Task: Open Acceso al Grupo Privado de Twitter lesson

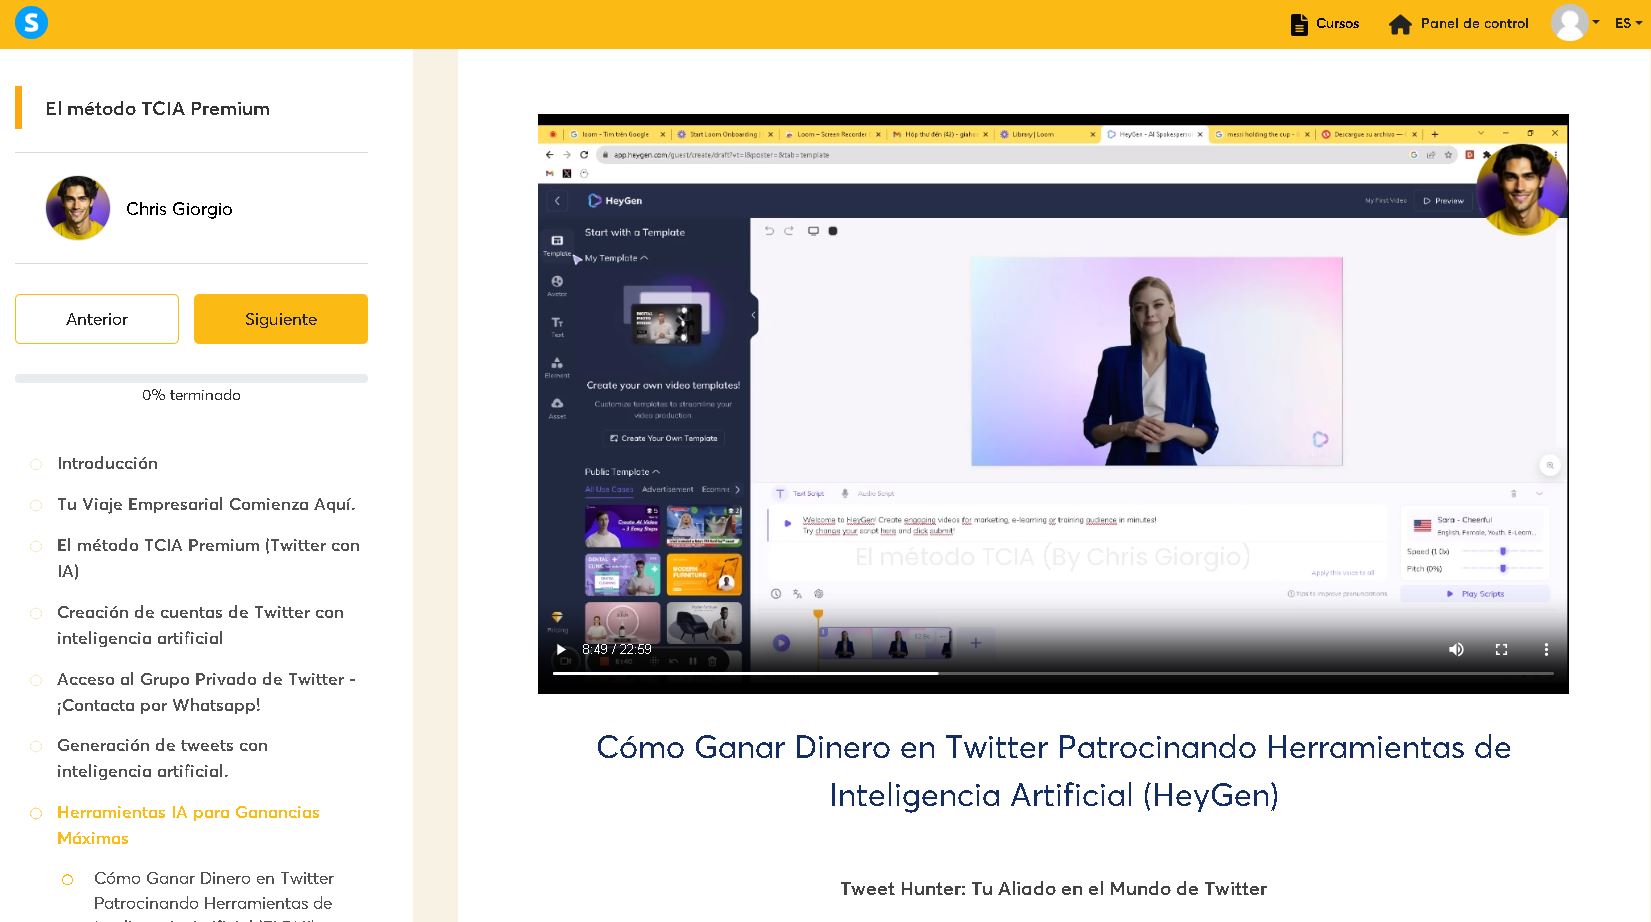Action: click(x=206, y=692)
